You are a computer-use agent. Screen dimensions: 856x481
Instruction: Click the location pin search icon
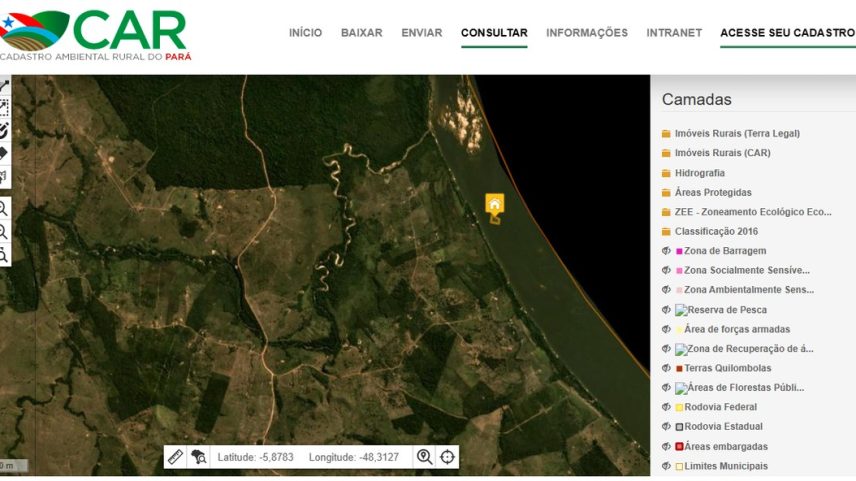[x=424, y=456]
